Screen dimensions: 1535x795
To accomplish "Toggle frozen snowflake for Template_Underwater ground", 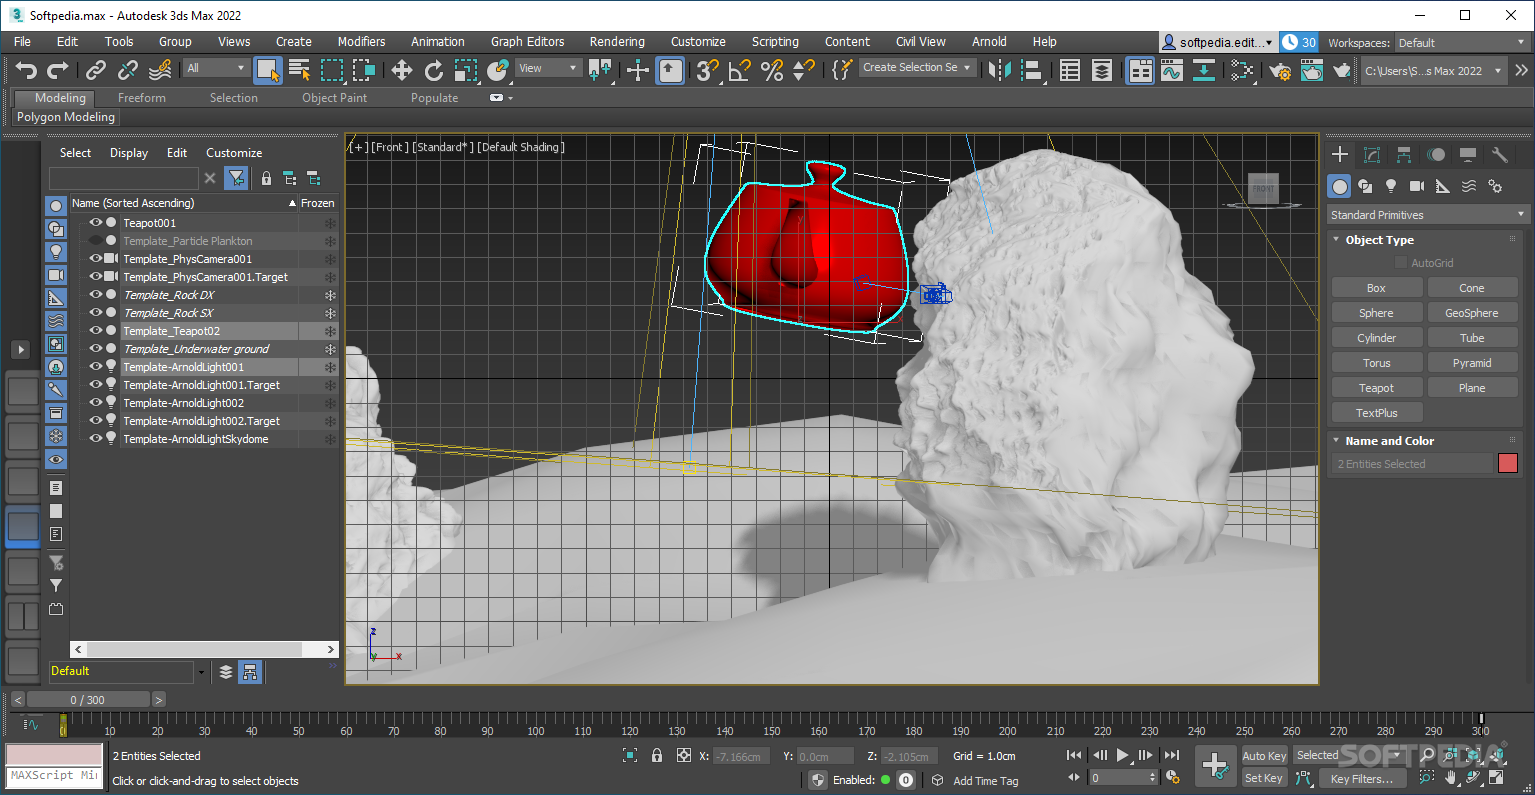I will [x=330, y=349].
